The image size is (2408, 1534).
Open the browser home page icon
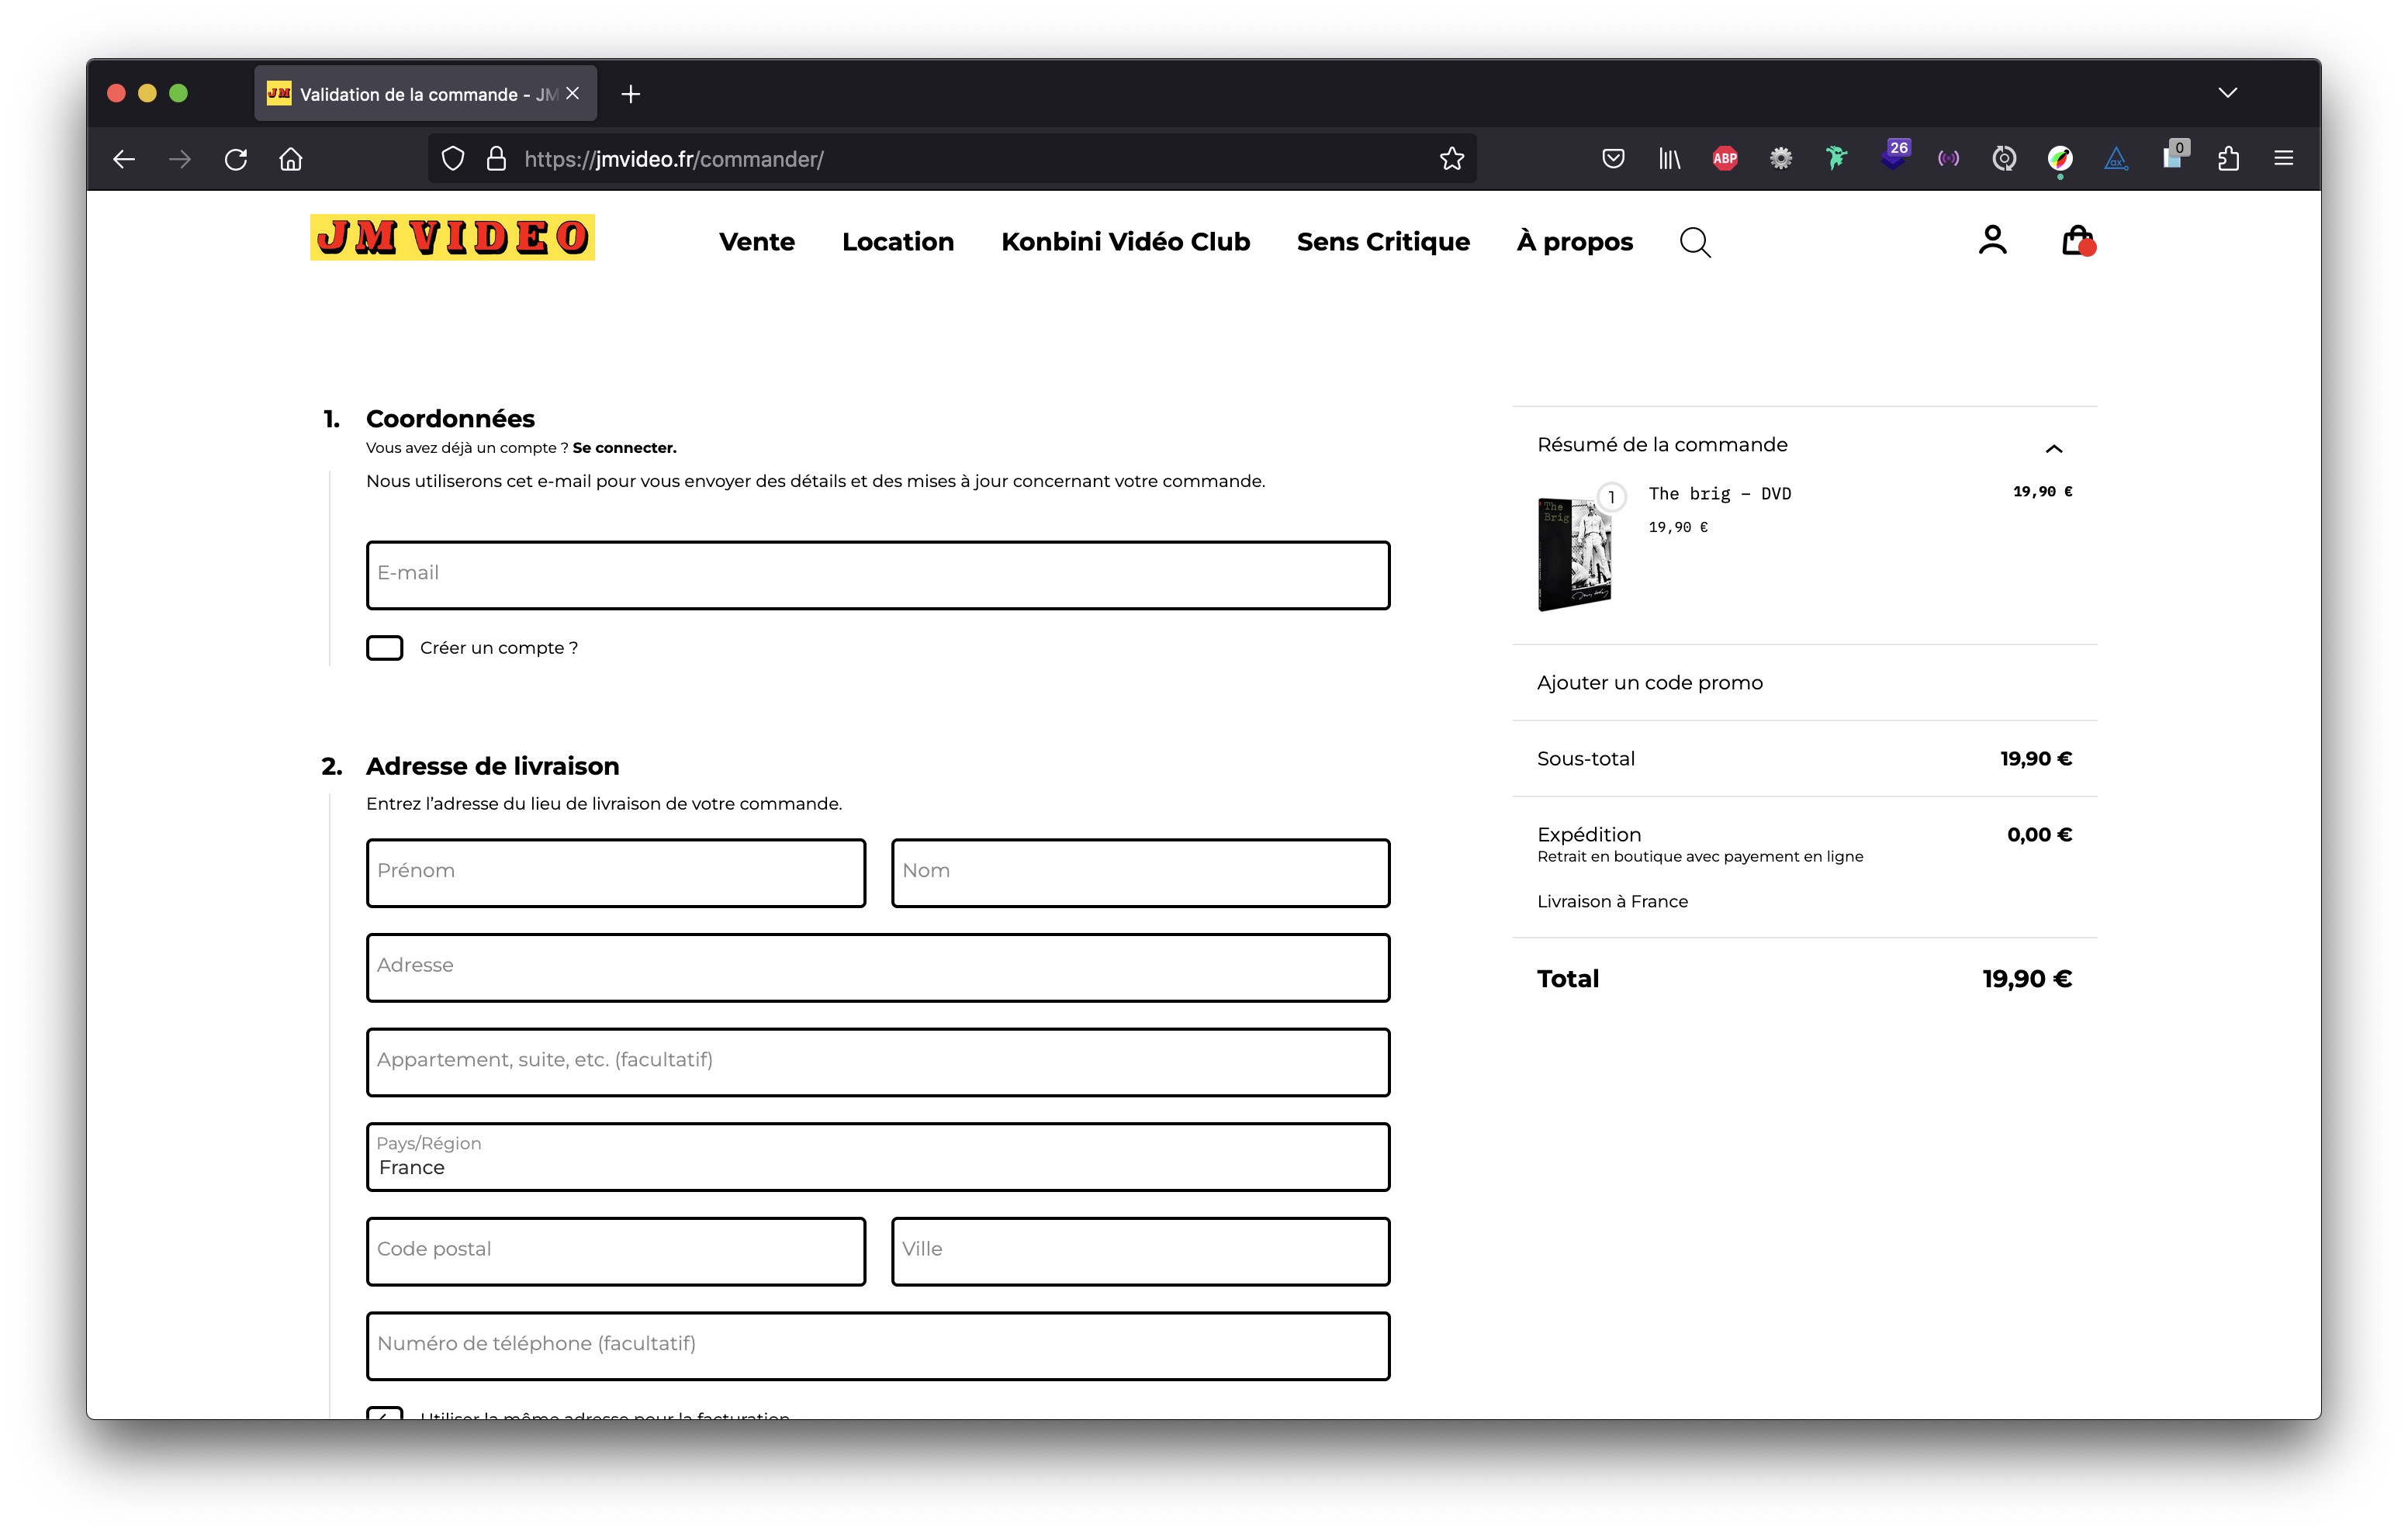tap(291, 159)
